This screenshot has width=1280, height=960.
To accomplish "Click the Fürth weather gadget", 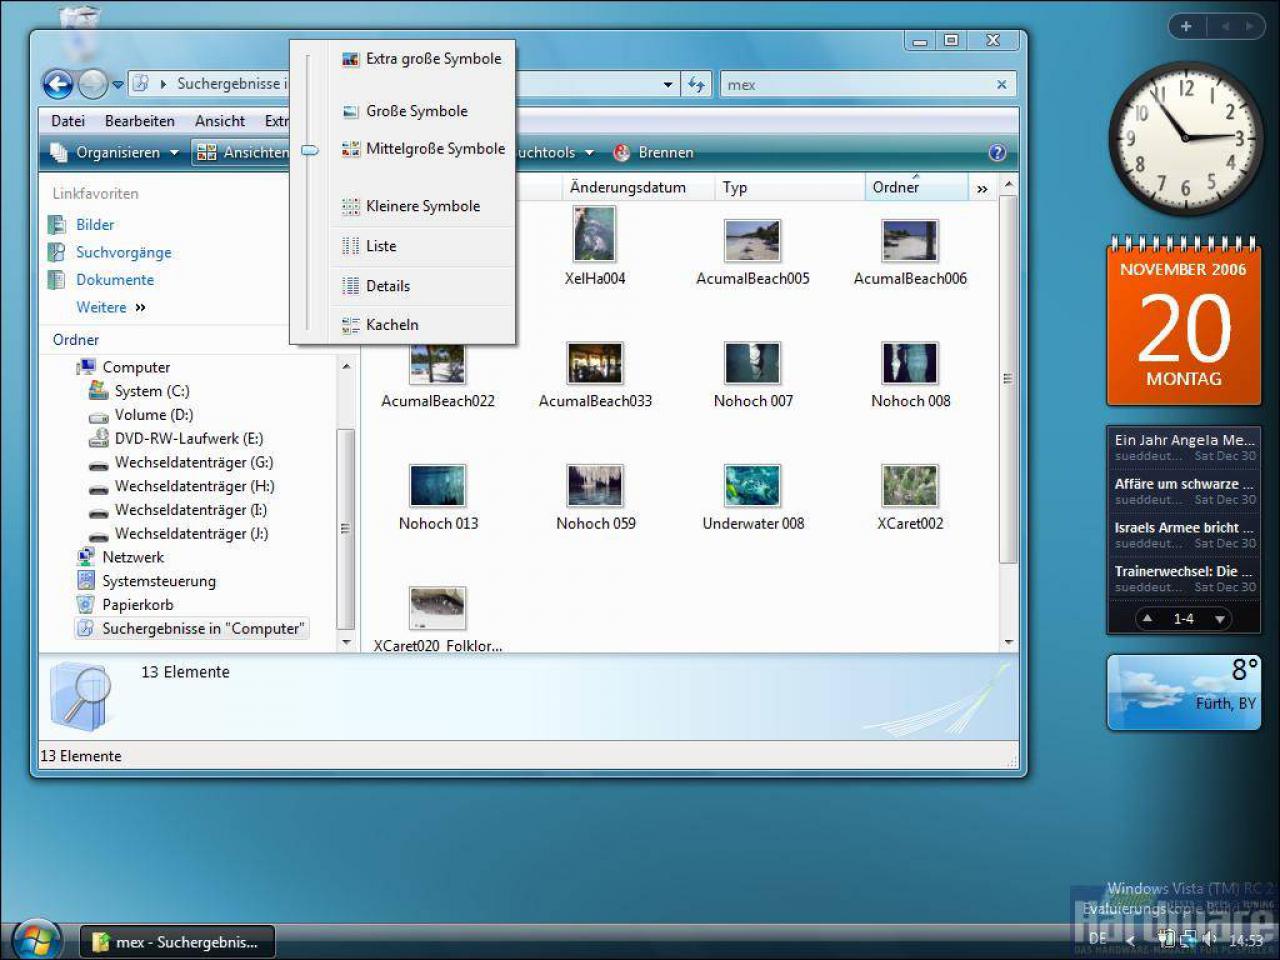I will click(1184, 692).
